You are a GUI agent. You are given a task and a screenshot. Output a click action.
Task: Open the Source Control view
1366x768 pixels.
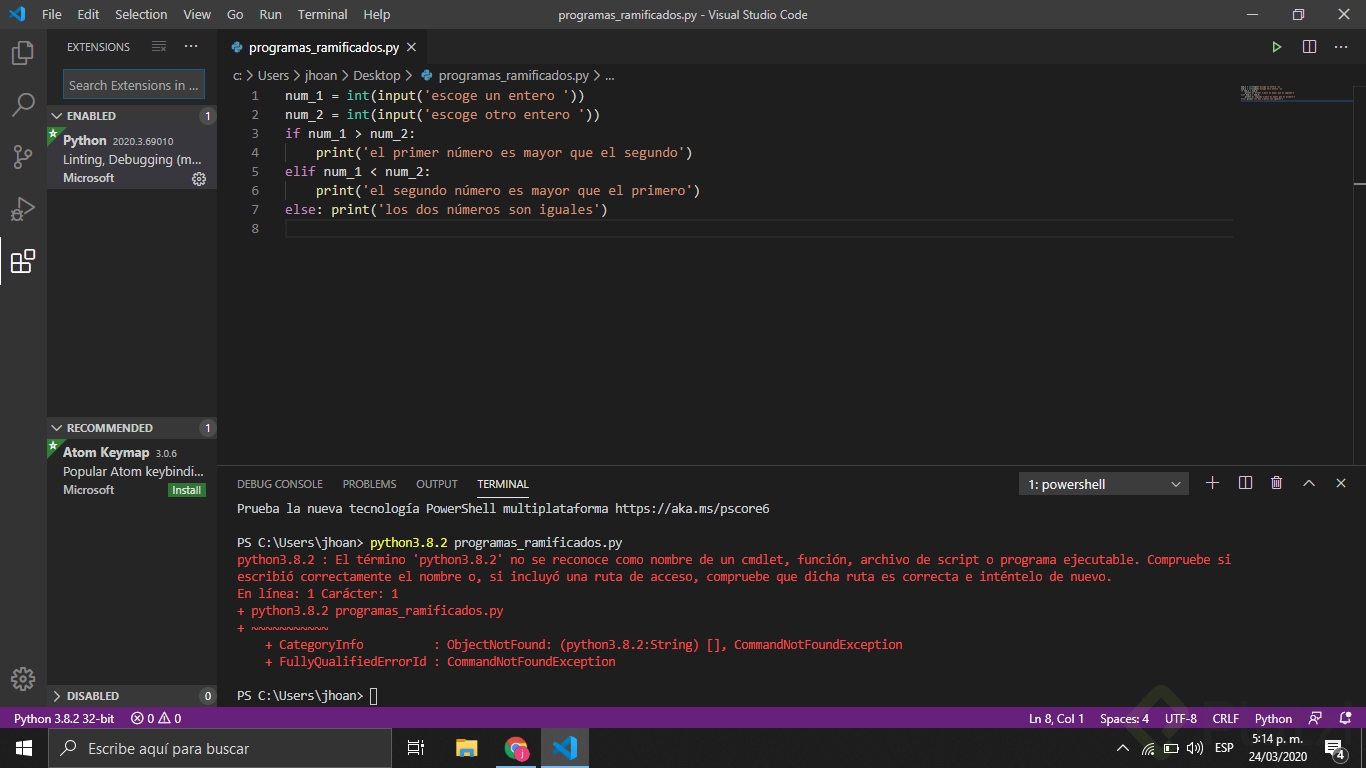click(22, 157)
